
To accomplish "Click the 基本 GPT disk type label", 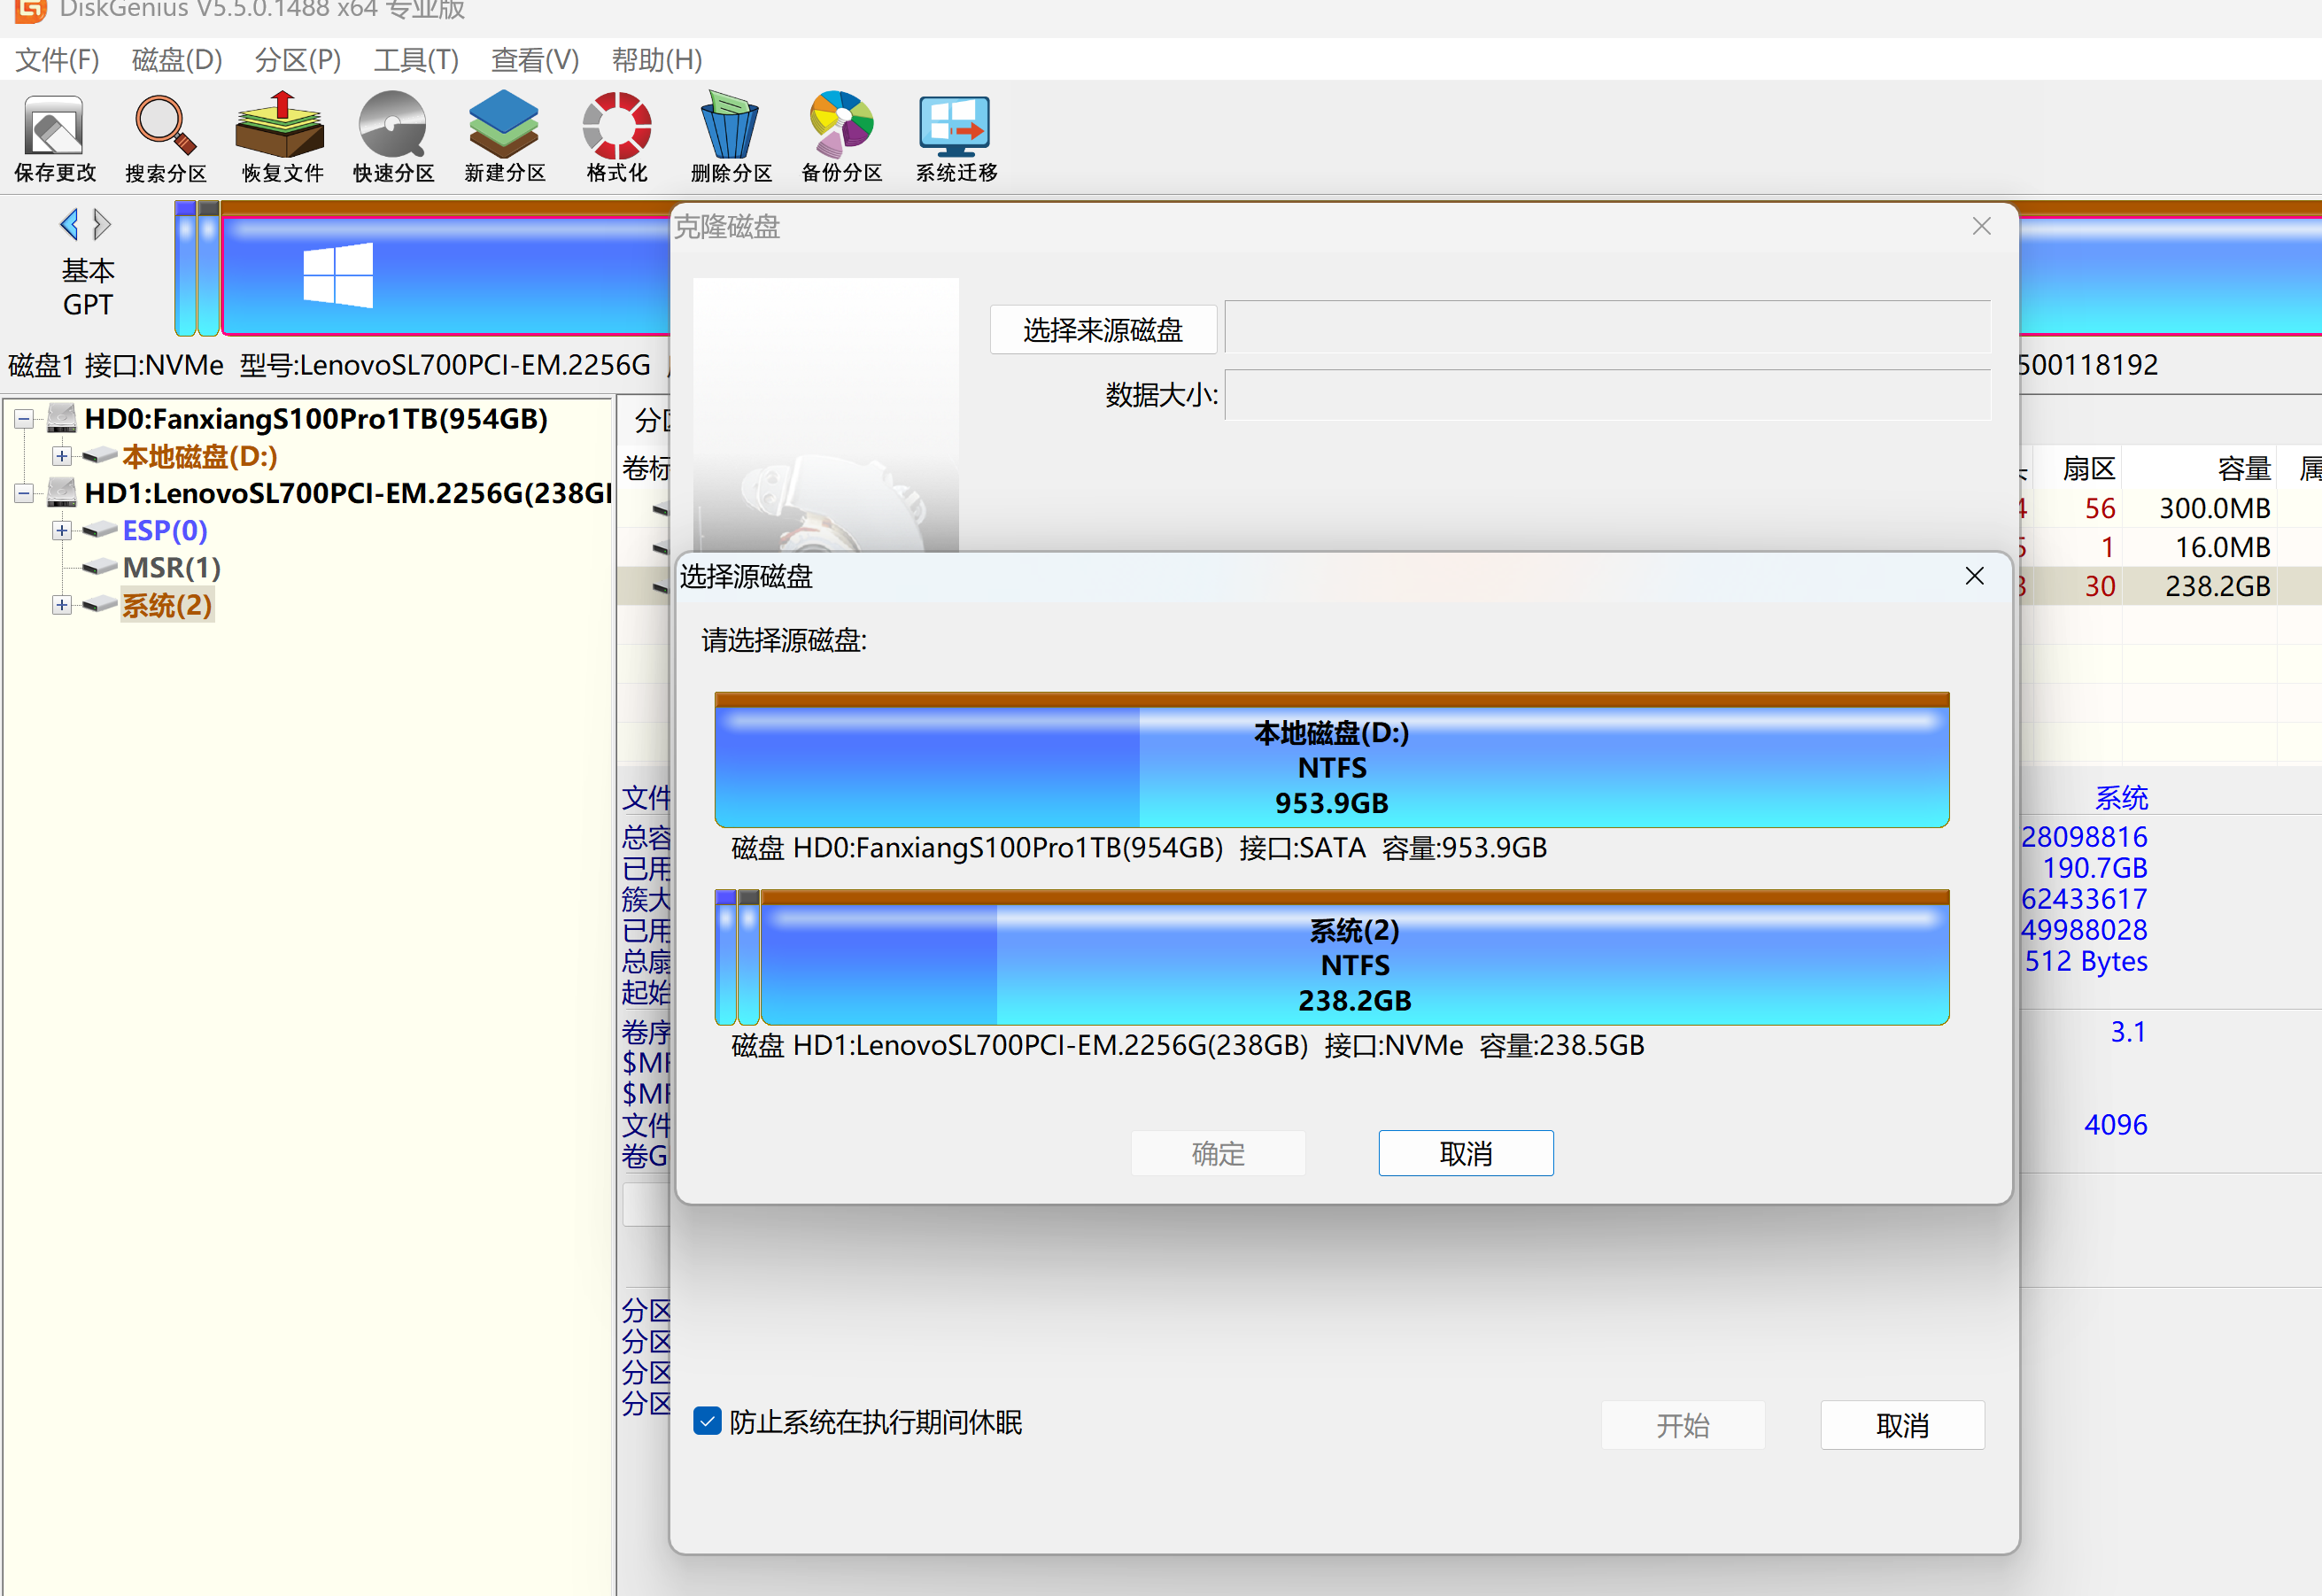I will click(88, 287).
